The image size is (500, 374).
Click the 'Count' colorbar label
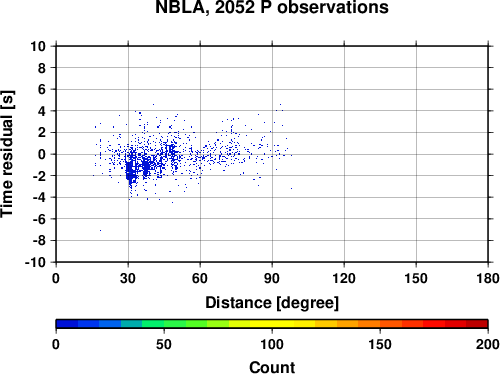click(272, 367)
